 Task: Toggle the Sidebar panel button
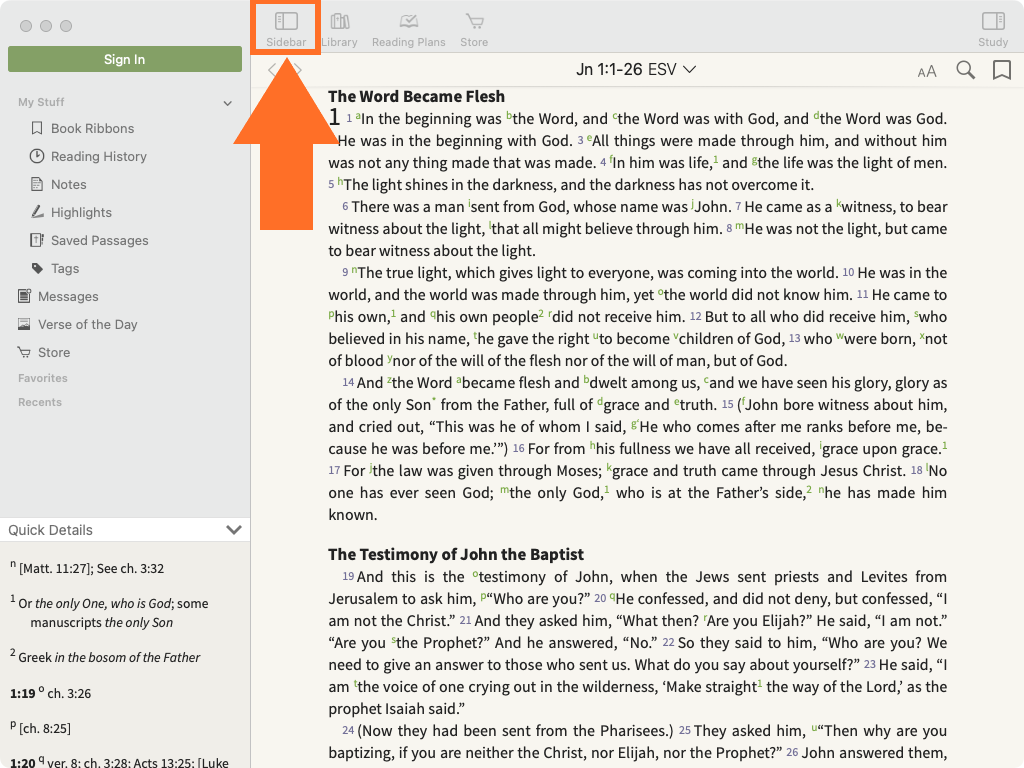tap(286, 28)
